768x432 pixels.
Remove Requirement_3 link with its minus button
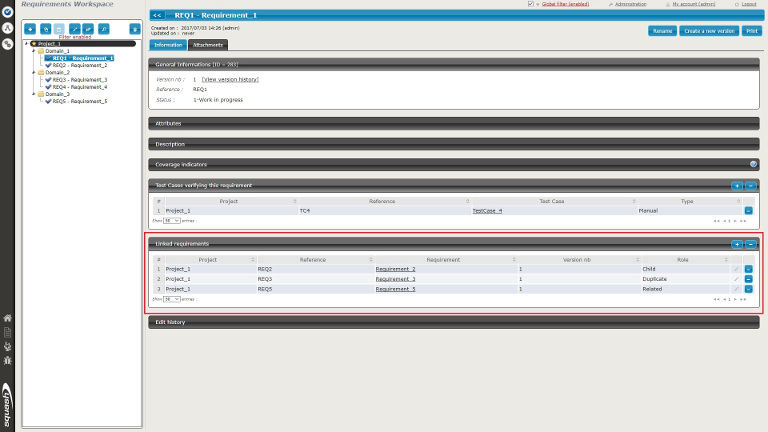[x=748, y=279]
